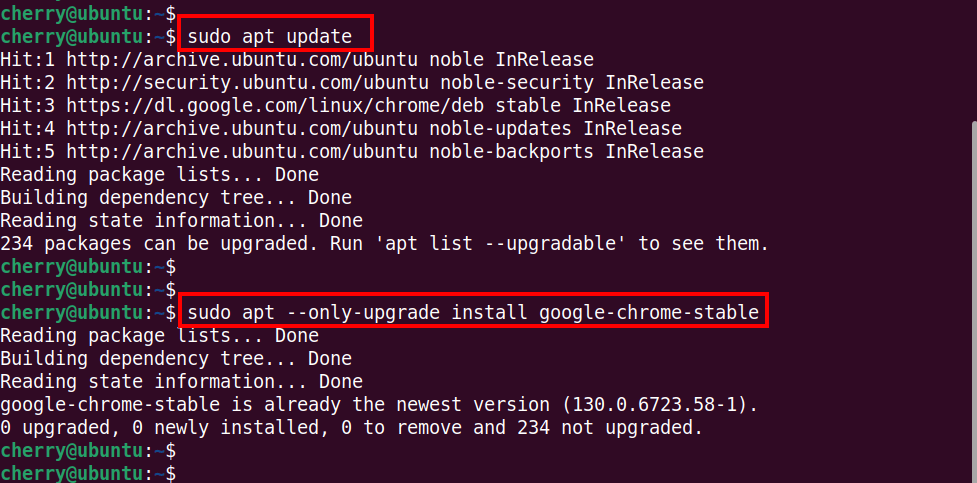Click the 'sudo apt --only-upgrade install google-chrome-stable' command
The width and height of the screenshot is (977, 483).
tap(473, 313)
